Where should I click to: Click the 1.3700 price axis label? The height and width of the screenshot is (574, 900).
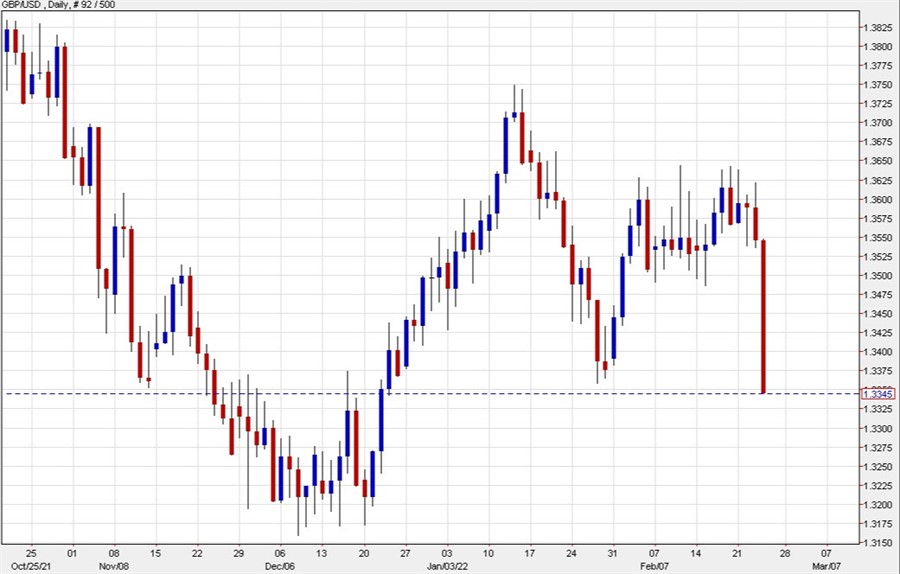click(x=878, y=123)
